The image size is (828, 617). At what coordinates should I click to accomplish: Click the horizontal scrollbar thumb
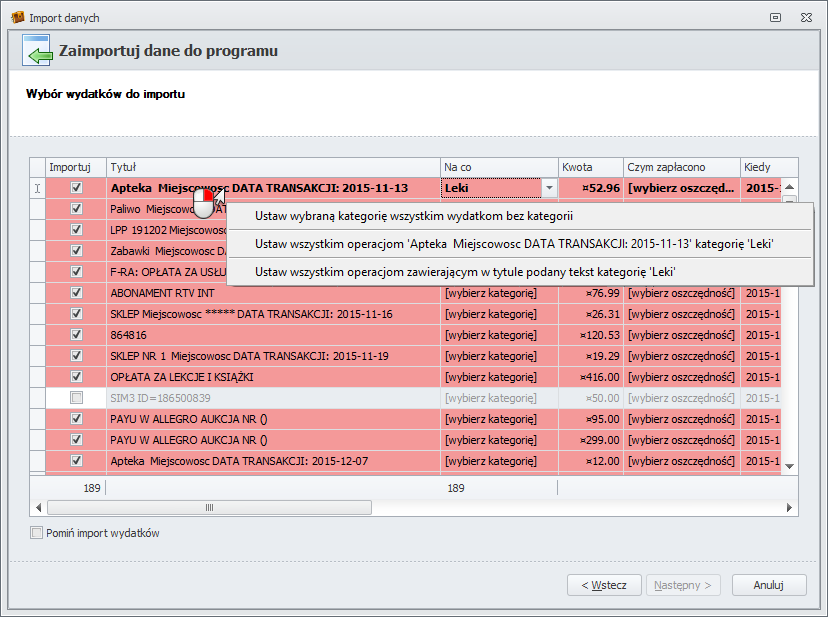209,507
